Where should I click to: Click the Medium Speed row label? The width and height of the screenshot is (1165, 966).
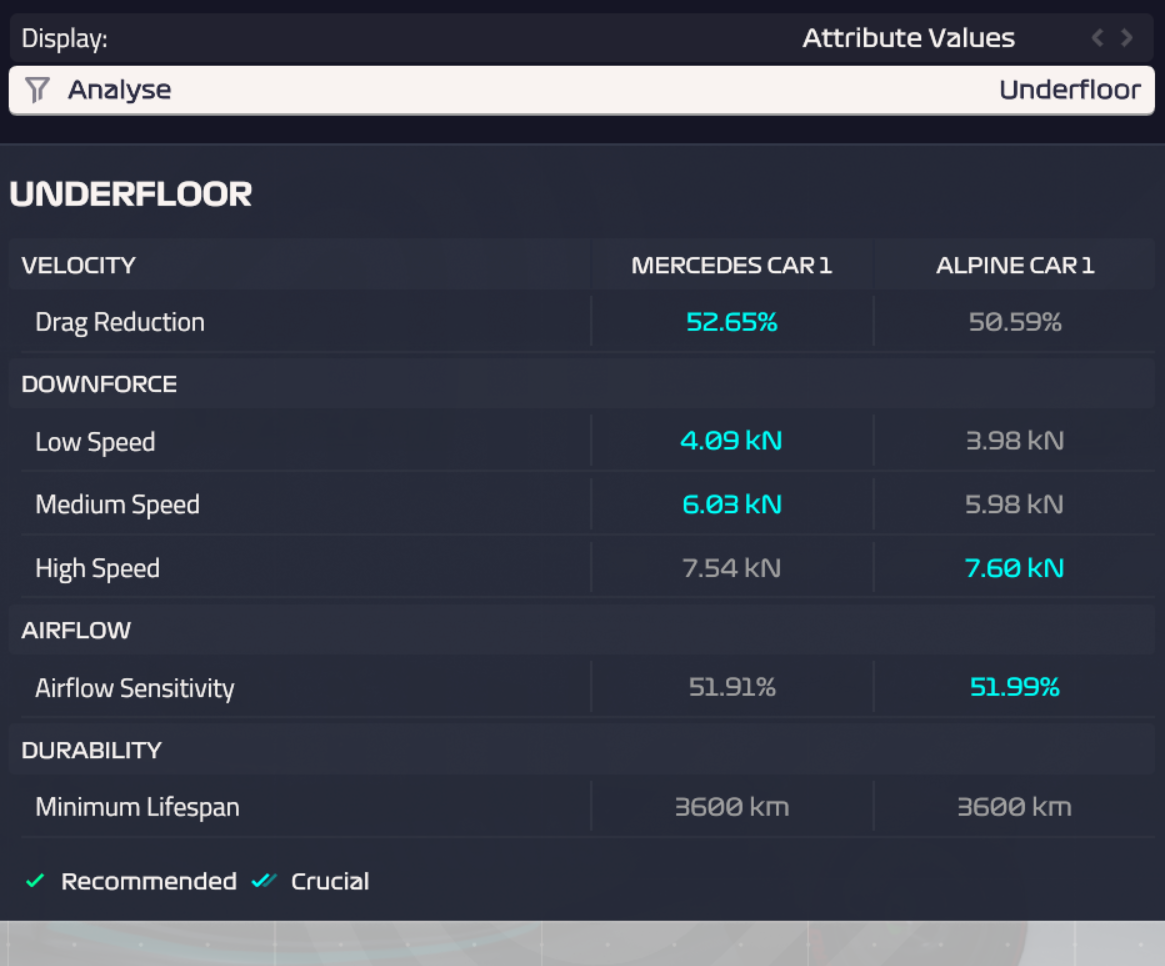tap(117, 505)
